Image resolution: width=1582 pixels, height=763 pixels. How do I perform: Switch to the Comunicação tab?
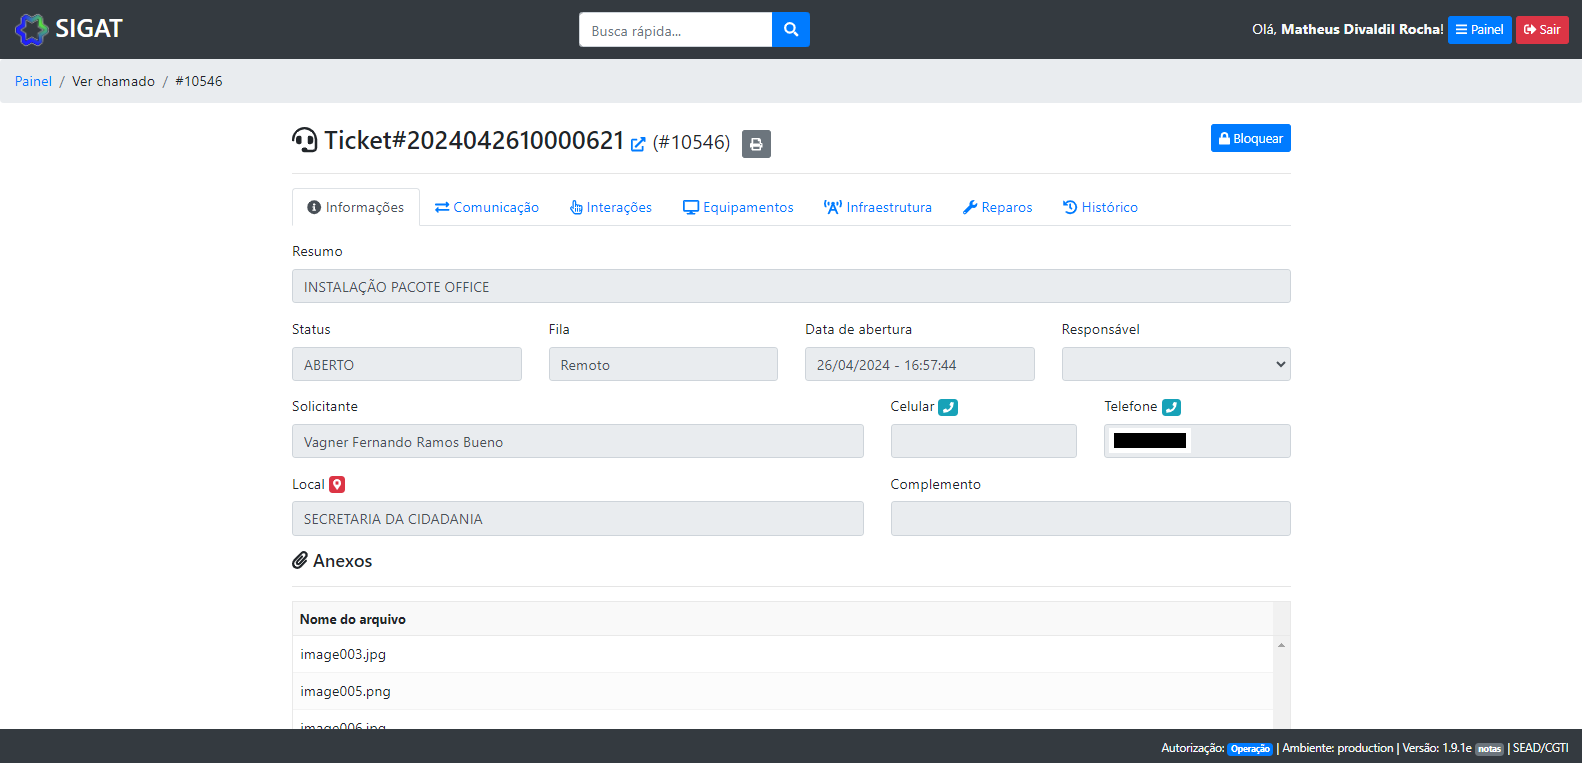(x=487, y=207)
